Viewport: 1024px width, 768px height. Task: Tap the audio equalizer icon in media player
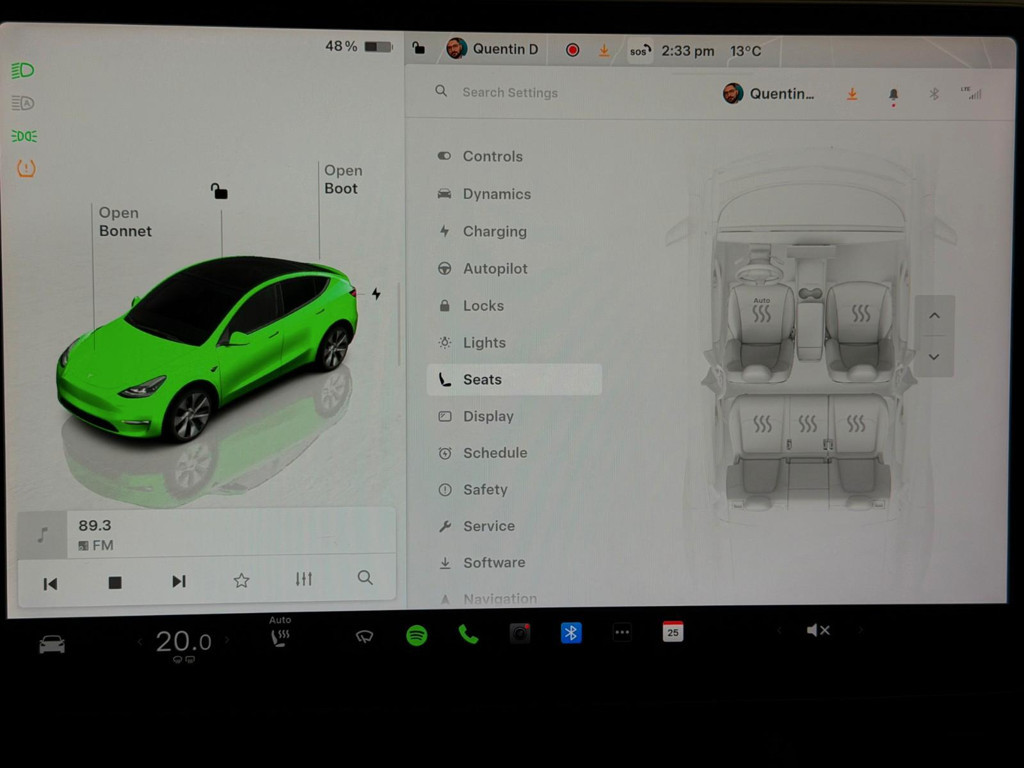click(x=303, y=578)
